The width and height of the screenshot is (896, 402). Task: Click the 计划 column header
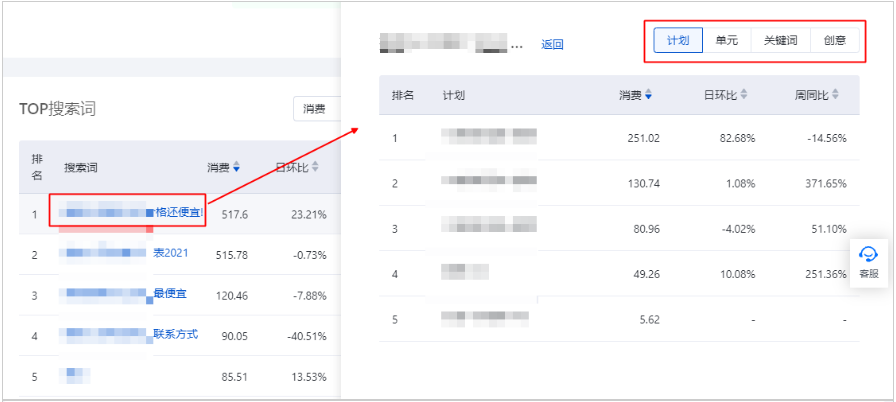pos(453,95)
